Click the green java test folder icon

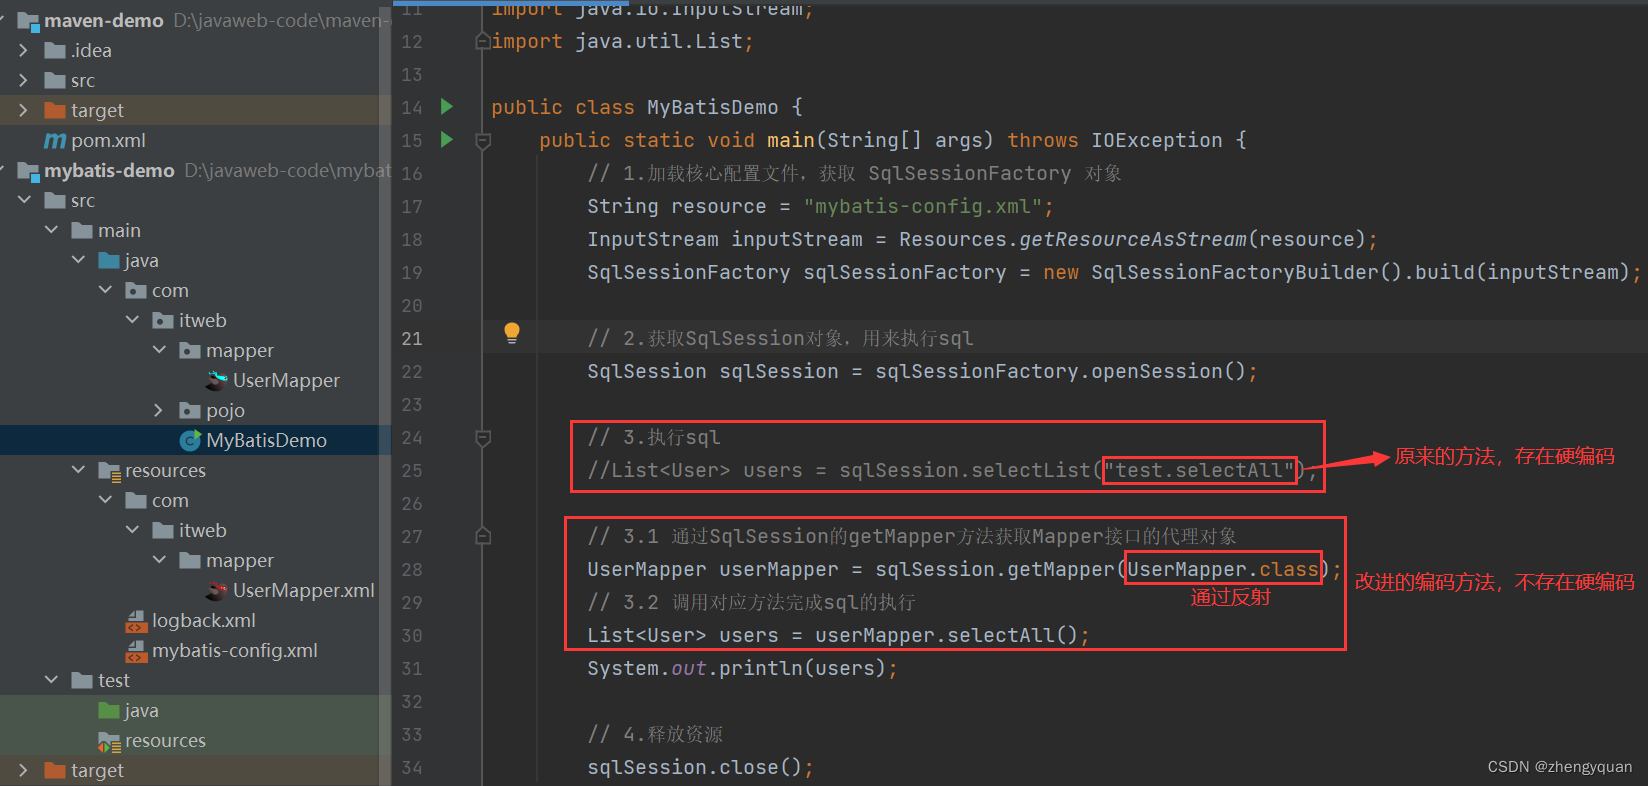pos(109,711)
